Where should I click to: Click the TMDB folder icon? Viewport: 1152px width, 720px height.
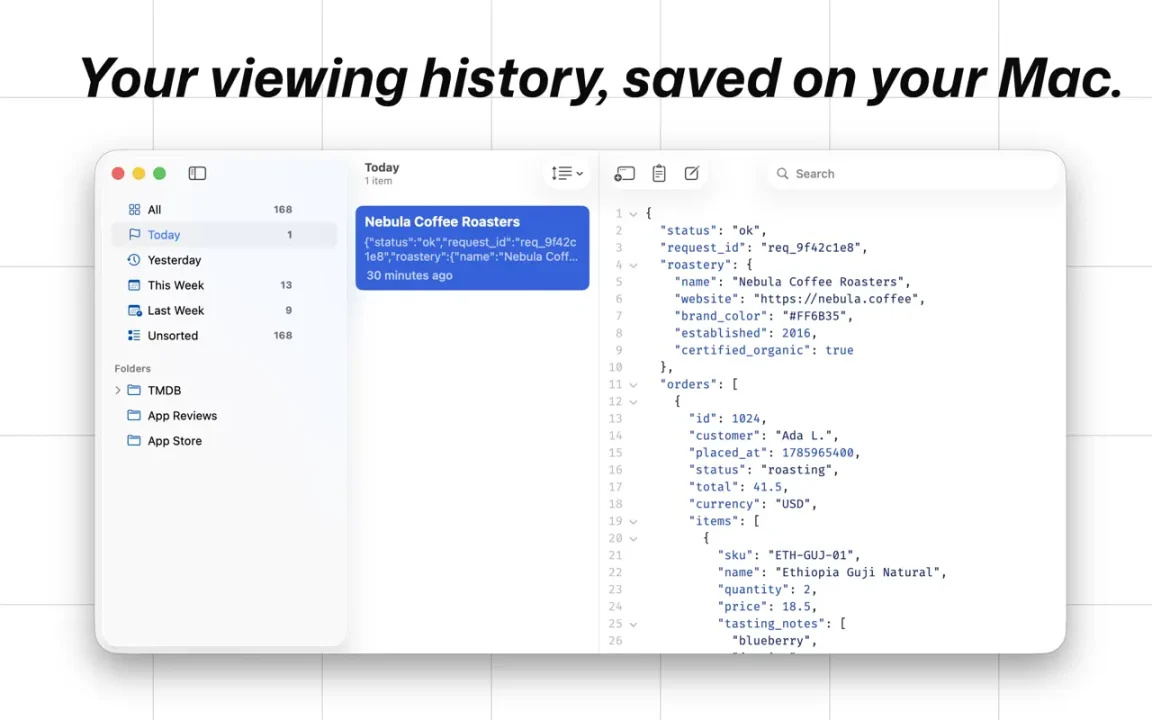(x=134, y=390)
